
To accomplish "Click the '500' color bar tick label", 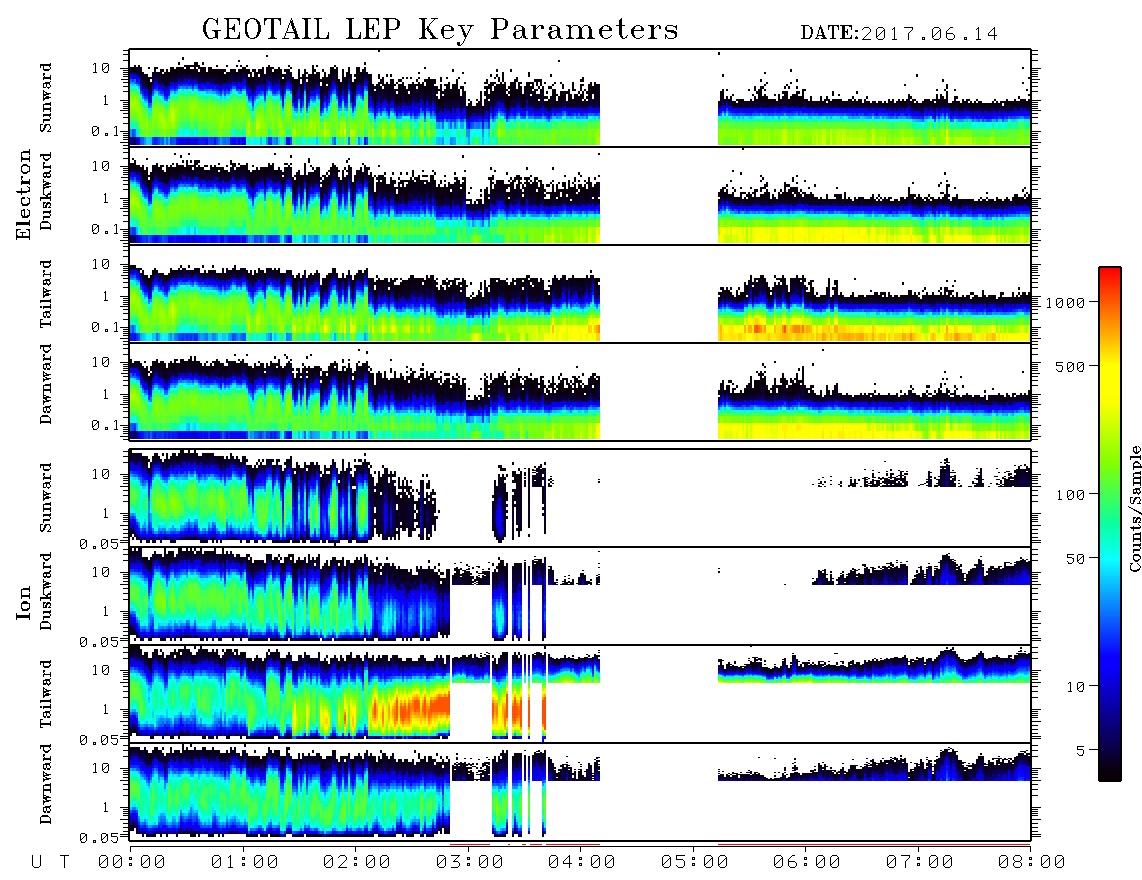I will coord(1070,366).
